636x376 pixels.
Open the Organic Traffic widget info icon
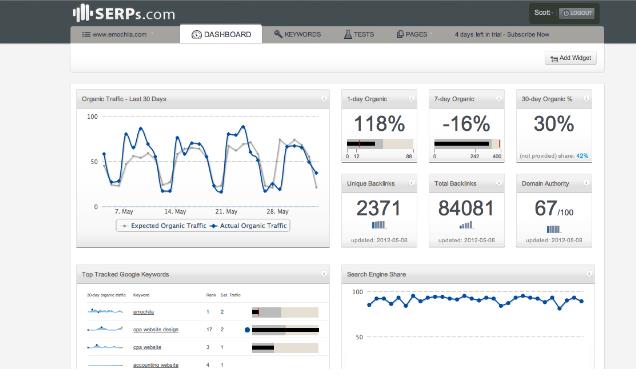tap(324, 99)
